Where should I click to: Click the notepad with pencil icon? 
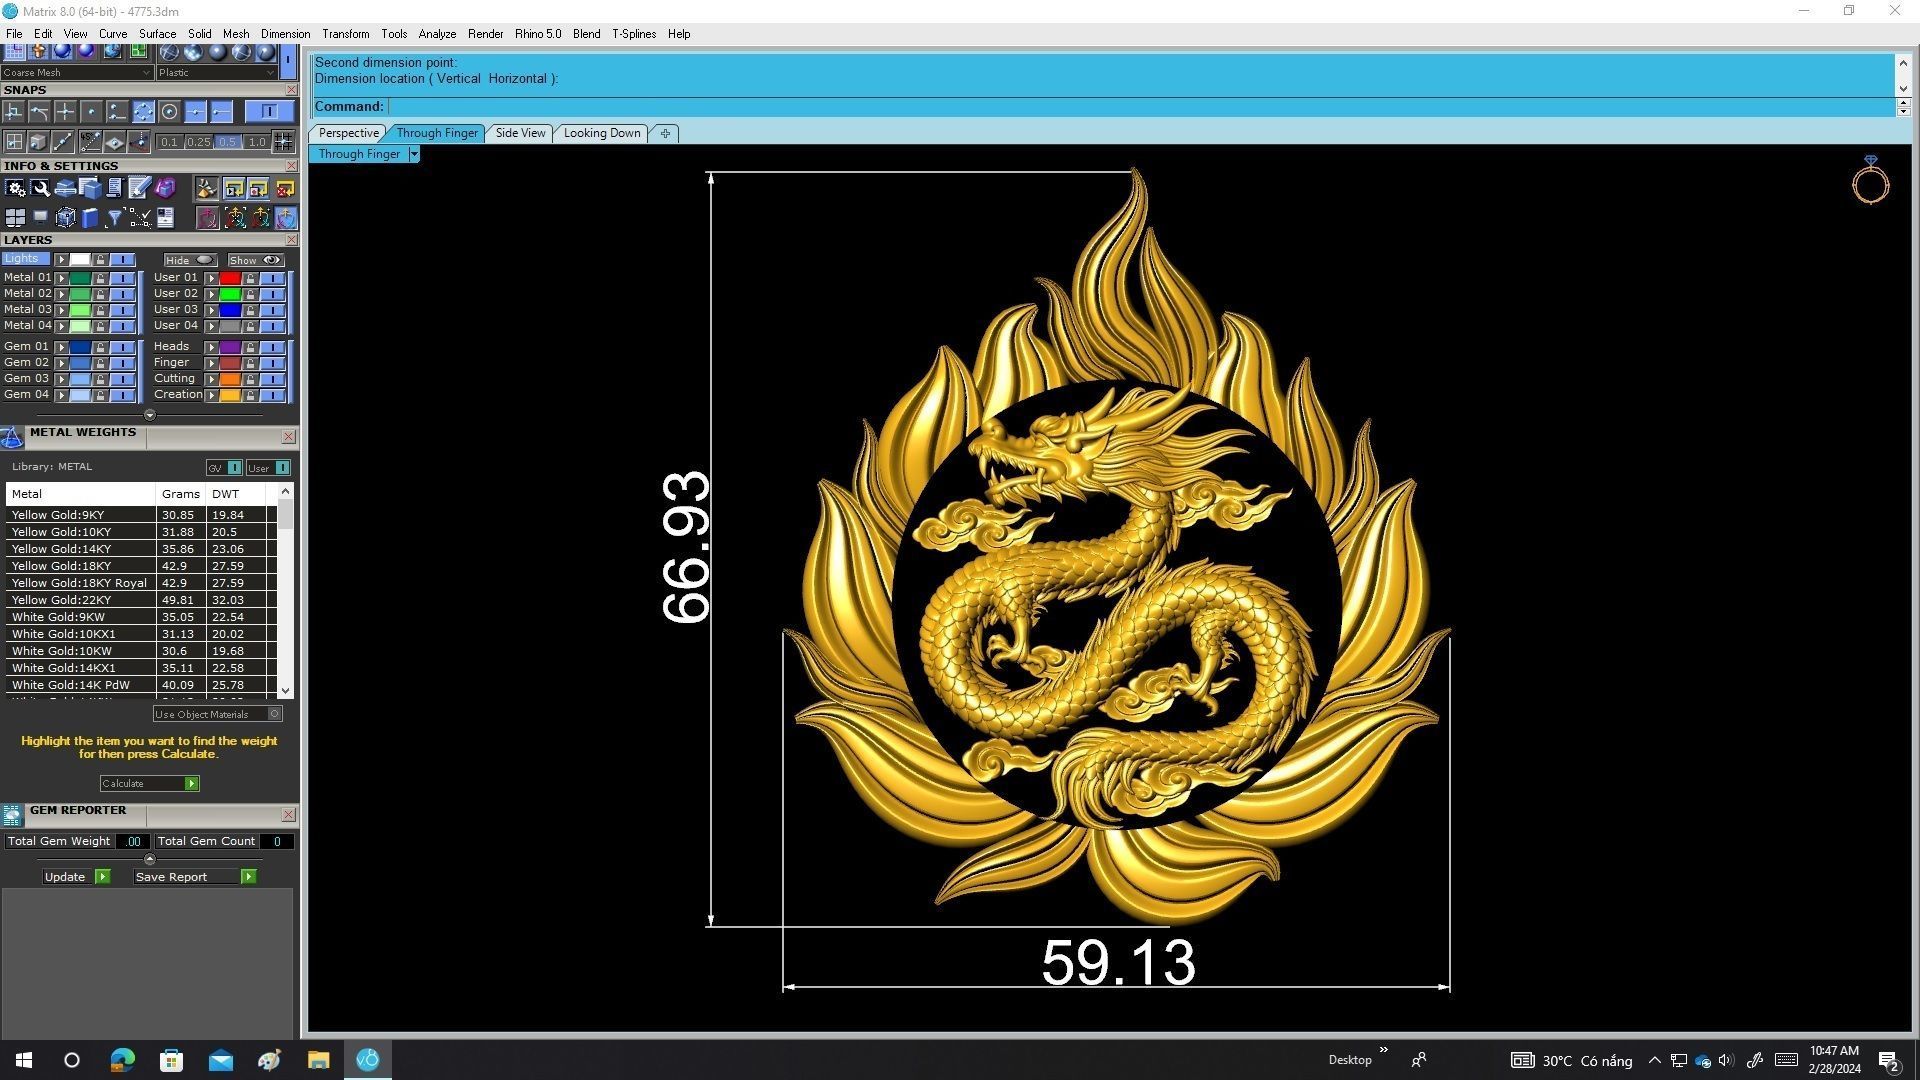pos(139,188)
